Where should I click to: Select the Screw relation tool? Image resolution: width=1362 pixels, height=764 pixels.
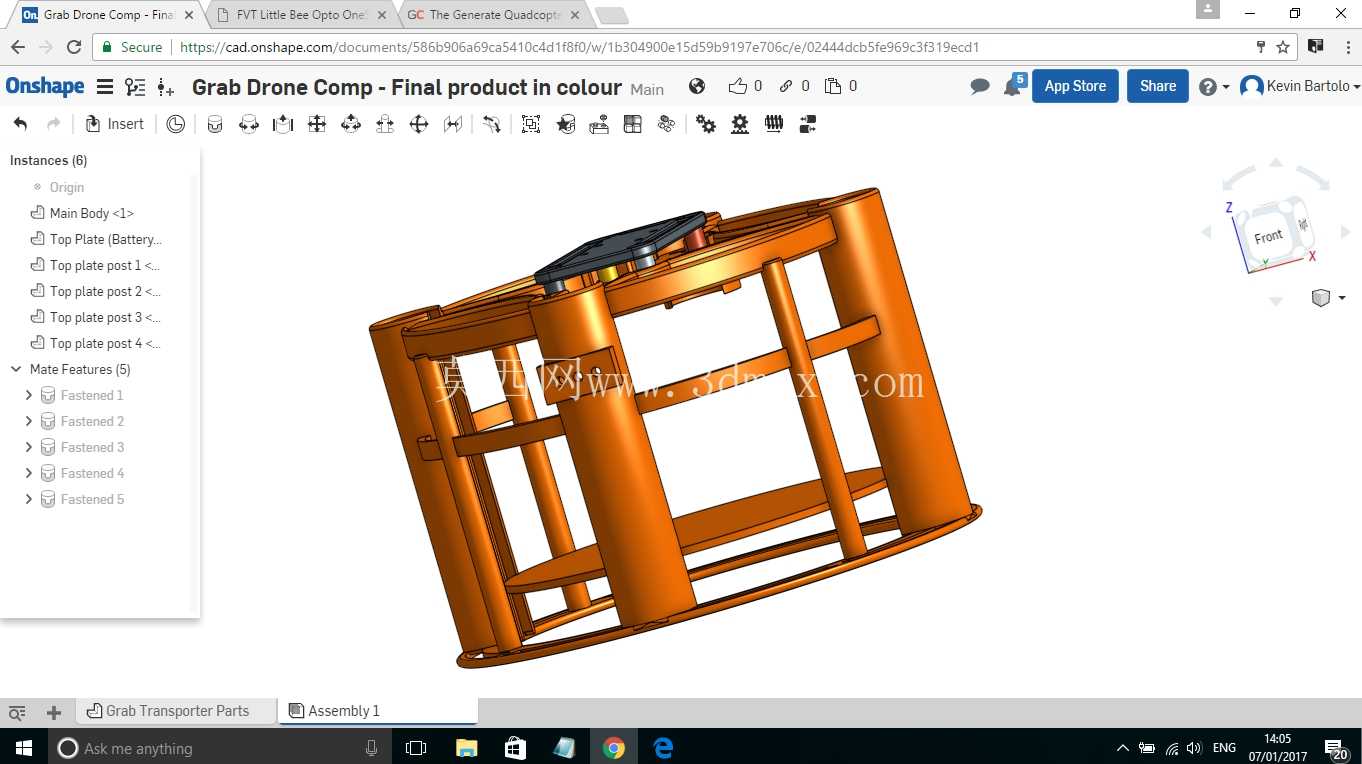coord(774,124)
